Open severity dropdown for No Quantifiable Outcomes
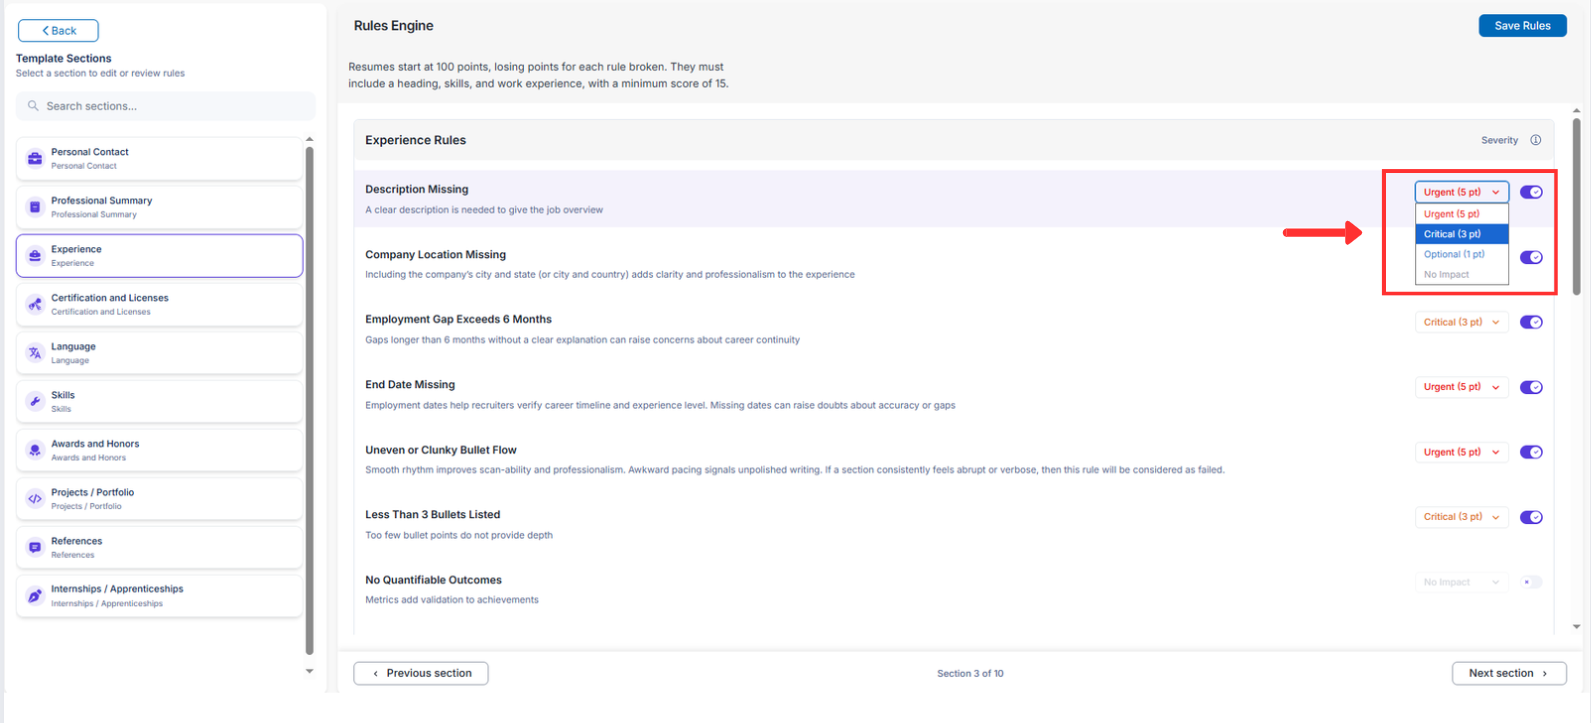This screenshot has width=1591, height=723. pyautogui.click(x=1461, y=582)
